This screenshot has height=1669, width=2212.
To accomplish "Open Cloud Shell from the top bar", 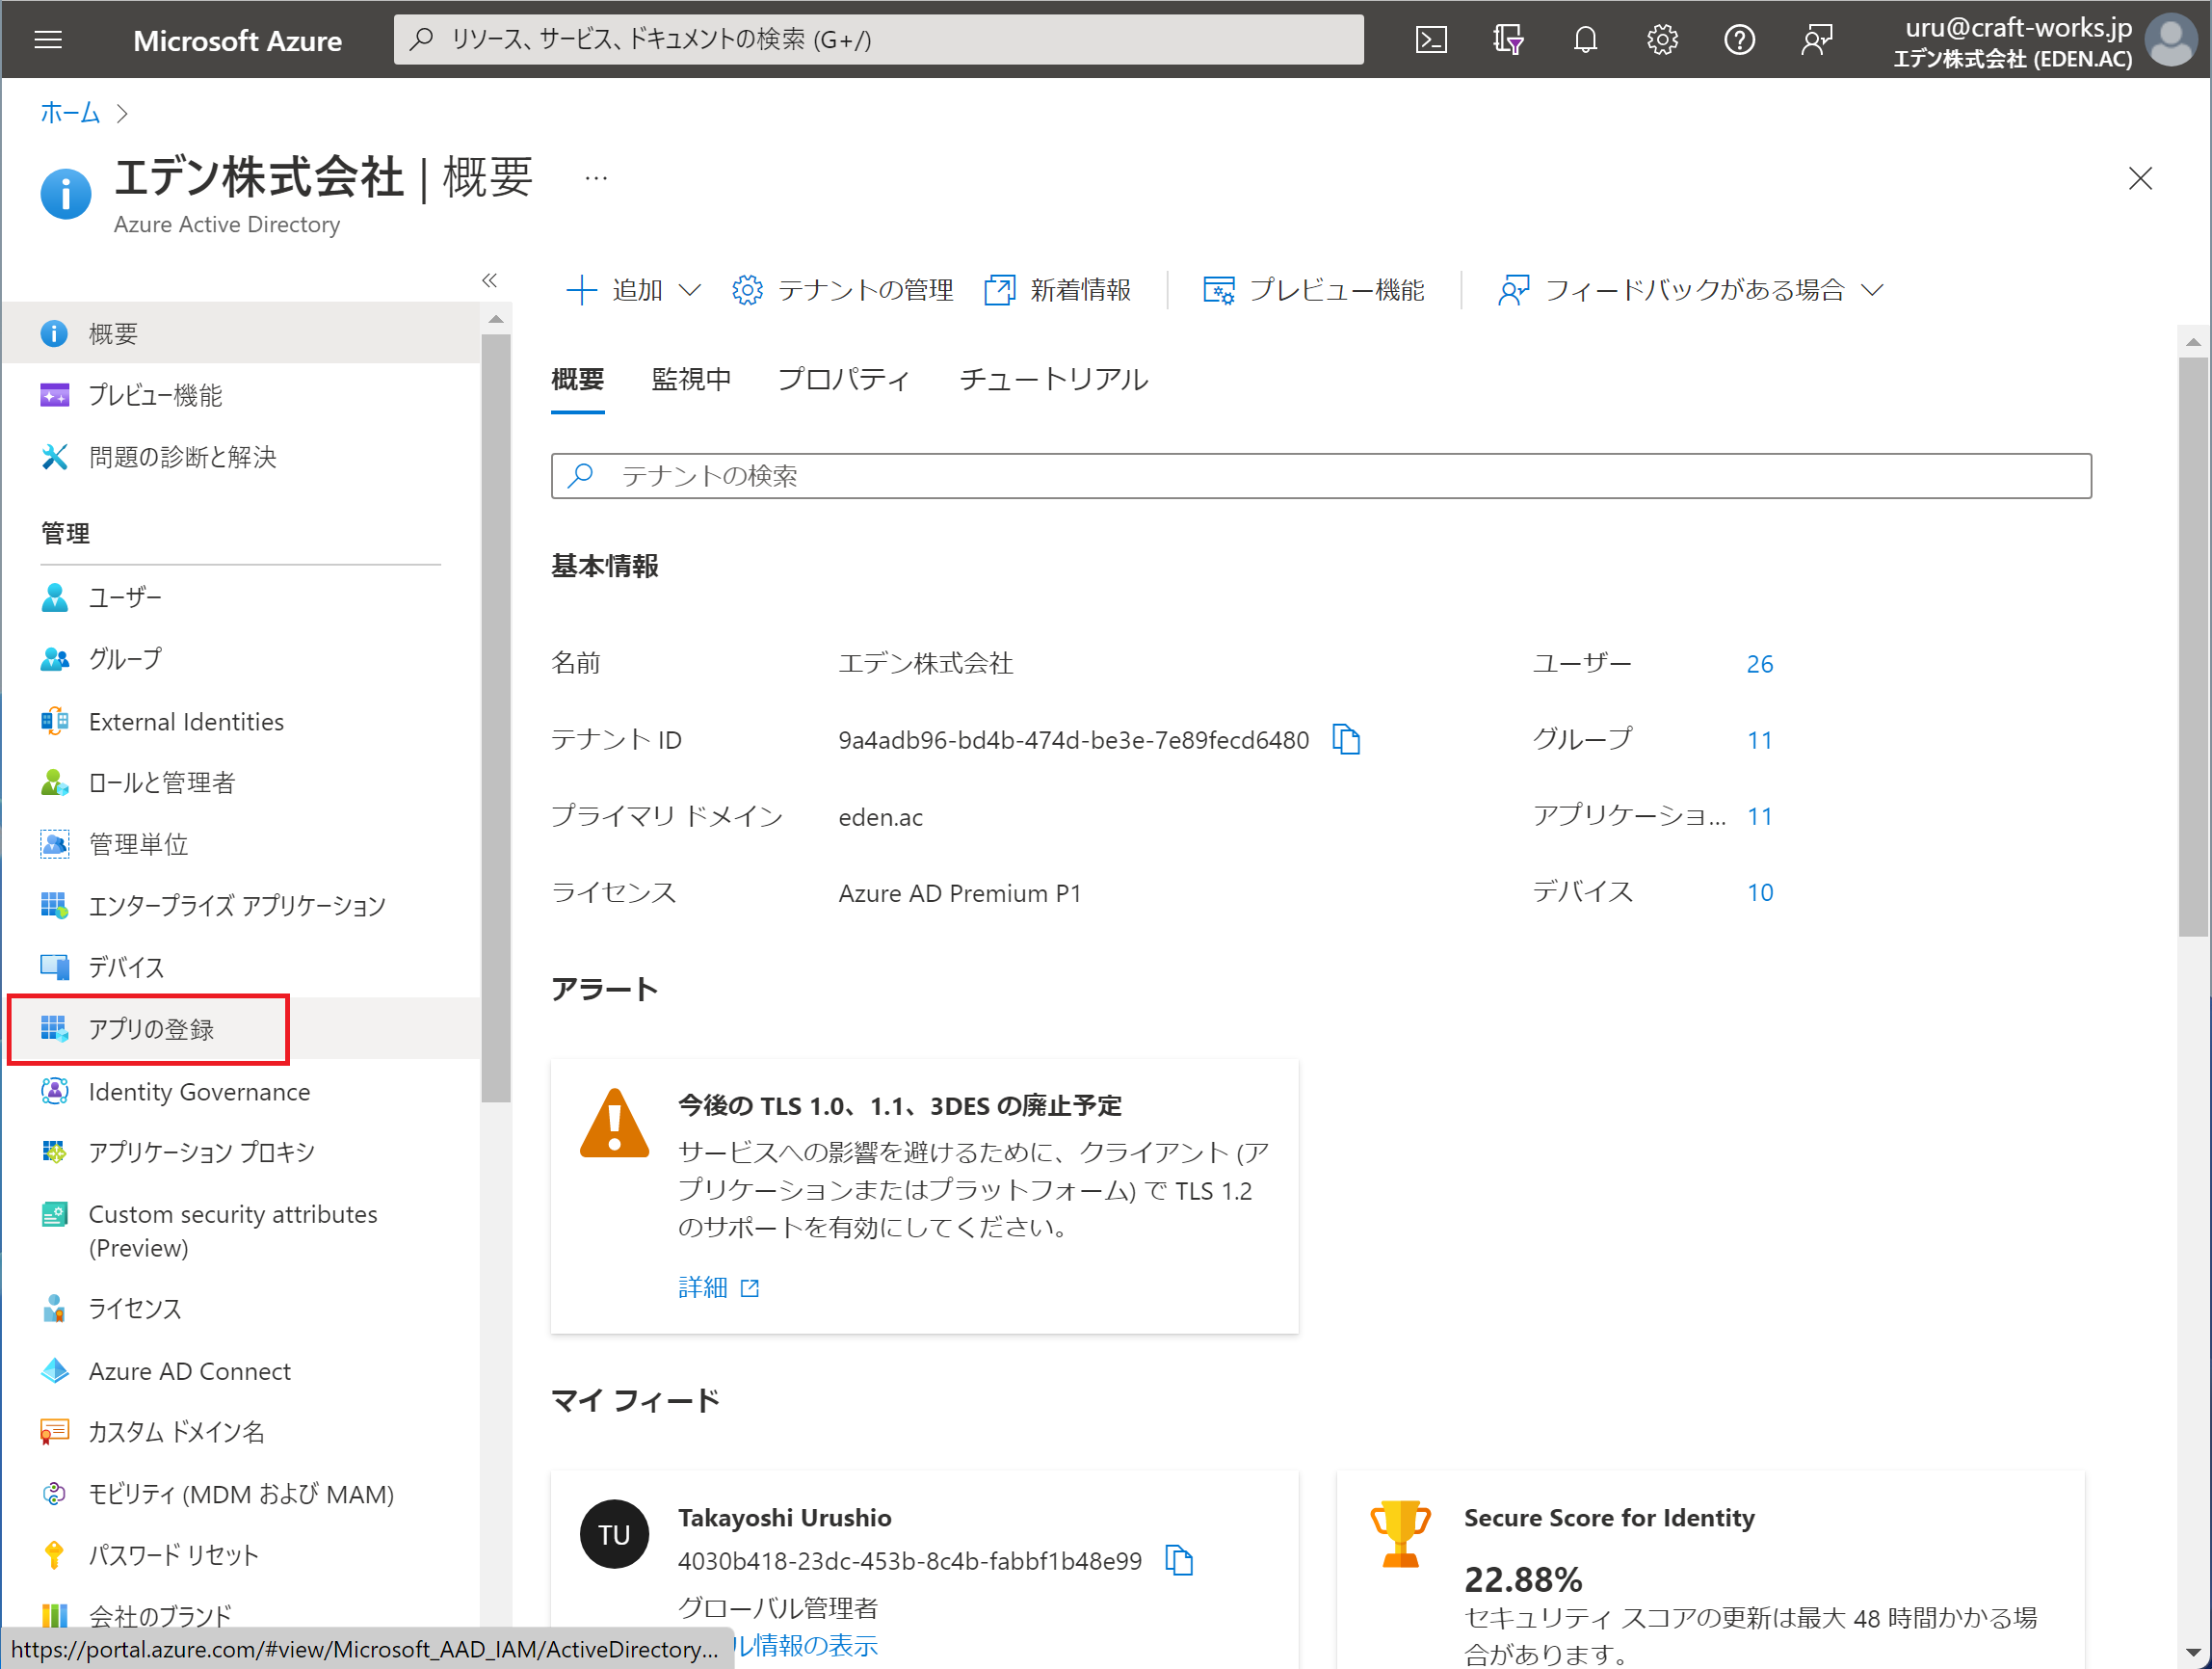I will pos(1431,40).
